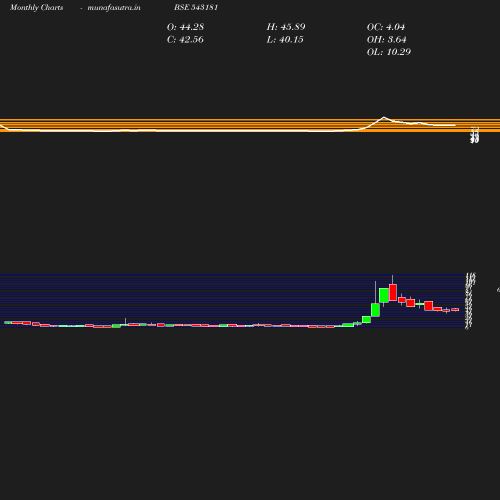Click the last red candlestick on the right

tap(455, 310)
